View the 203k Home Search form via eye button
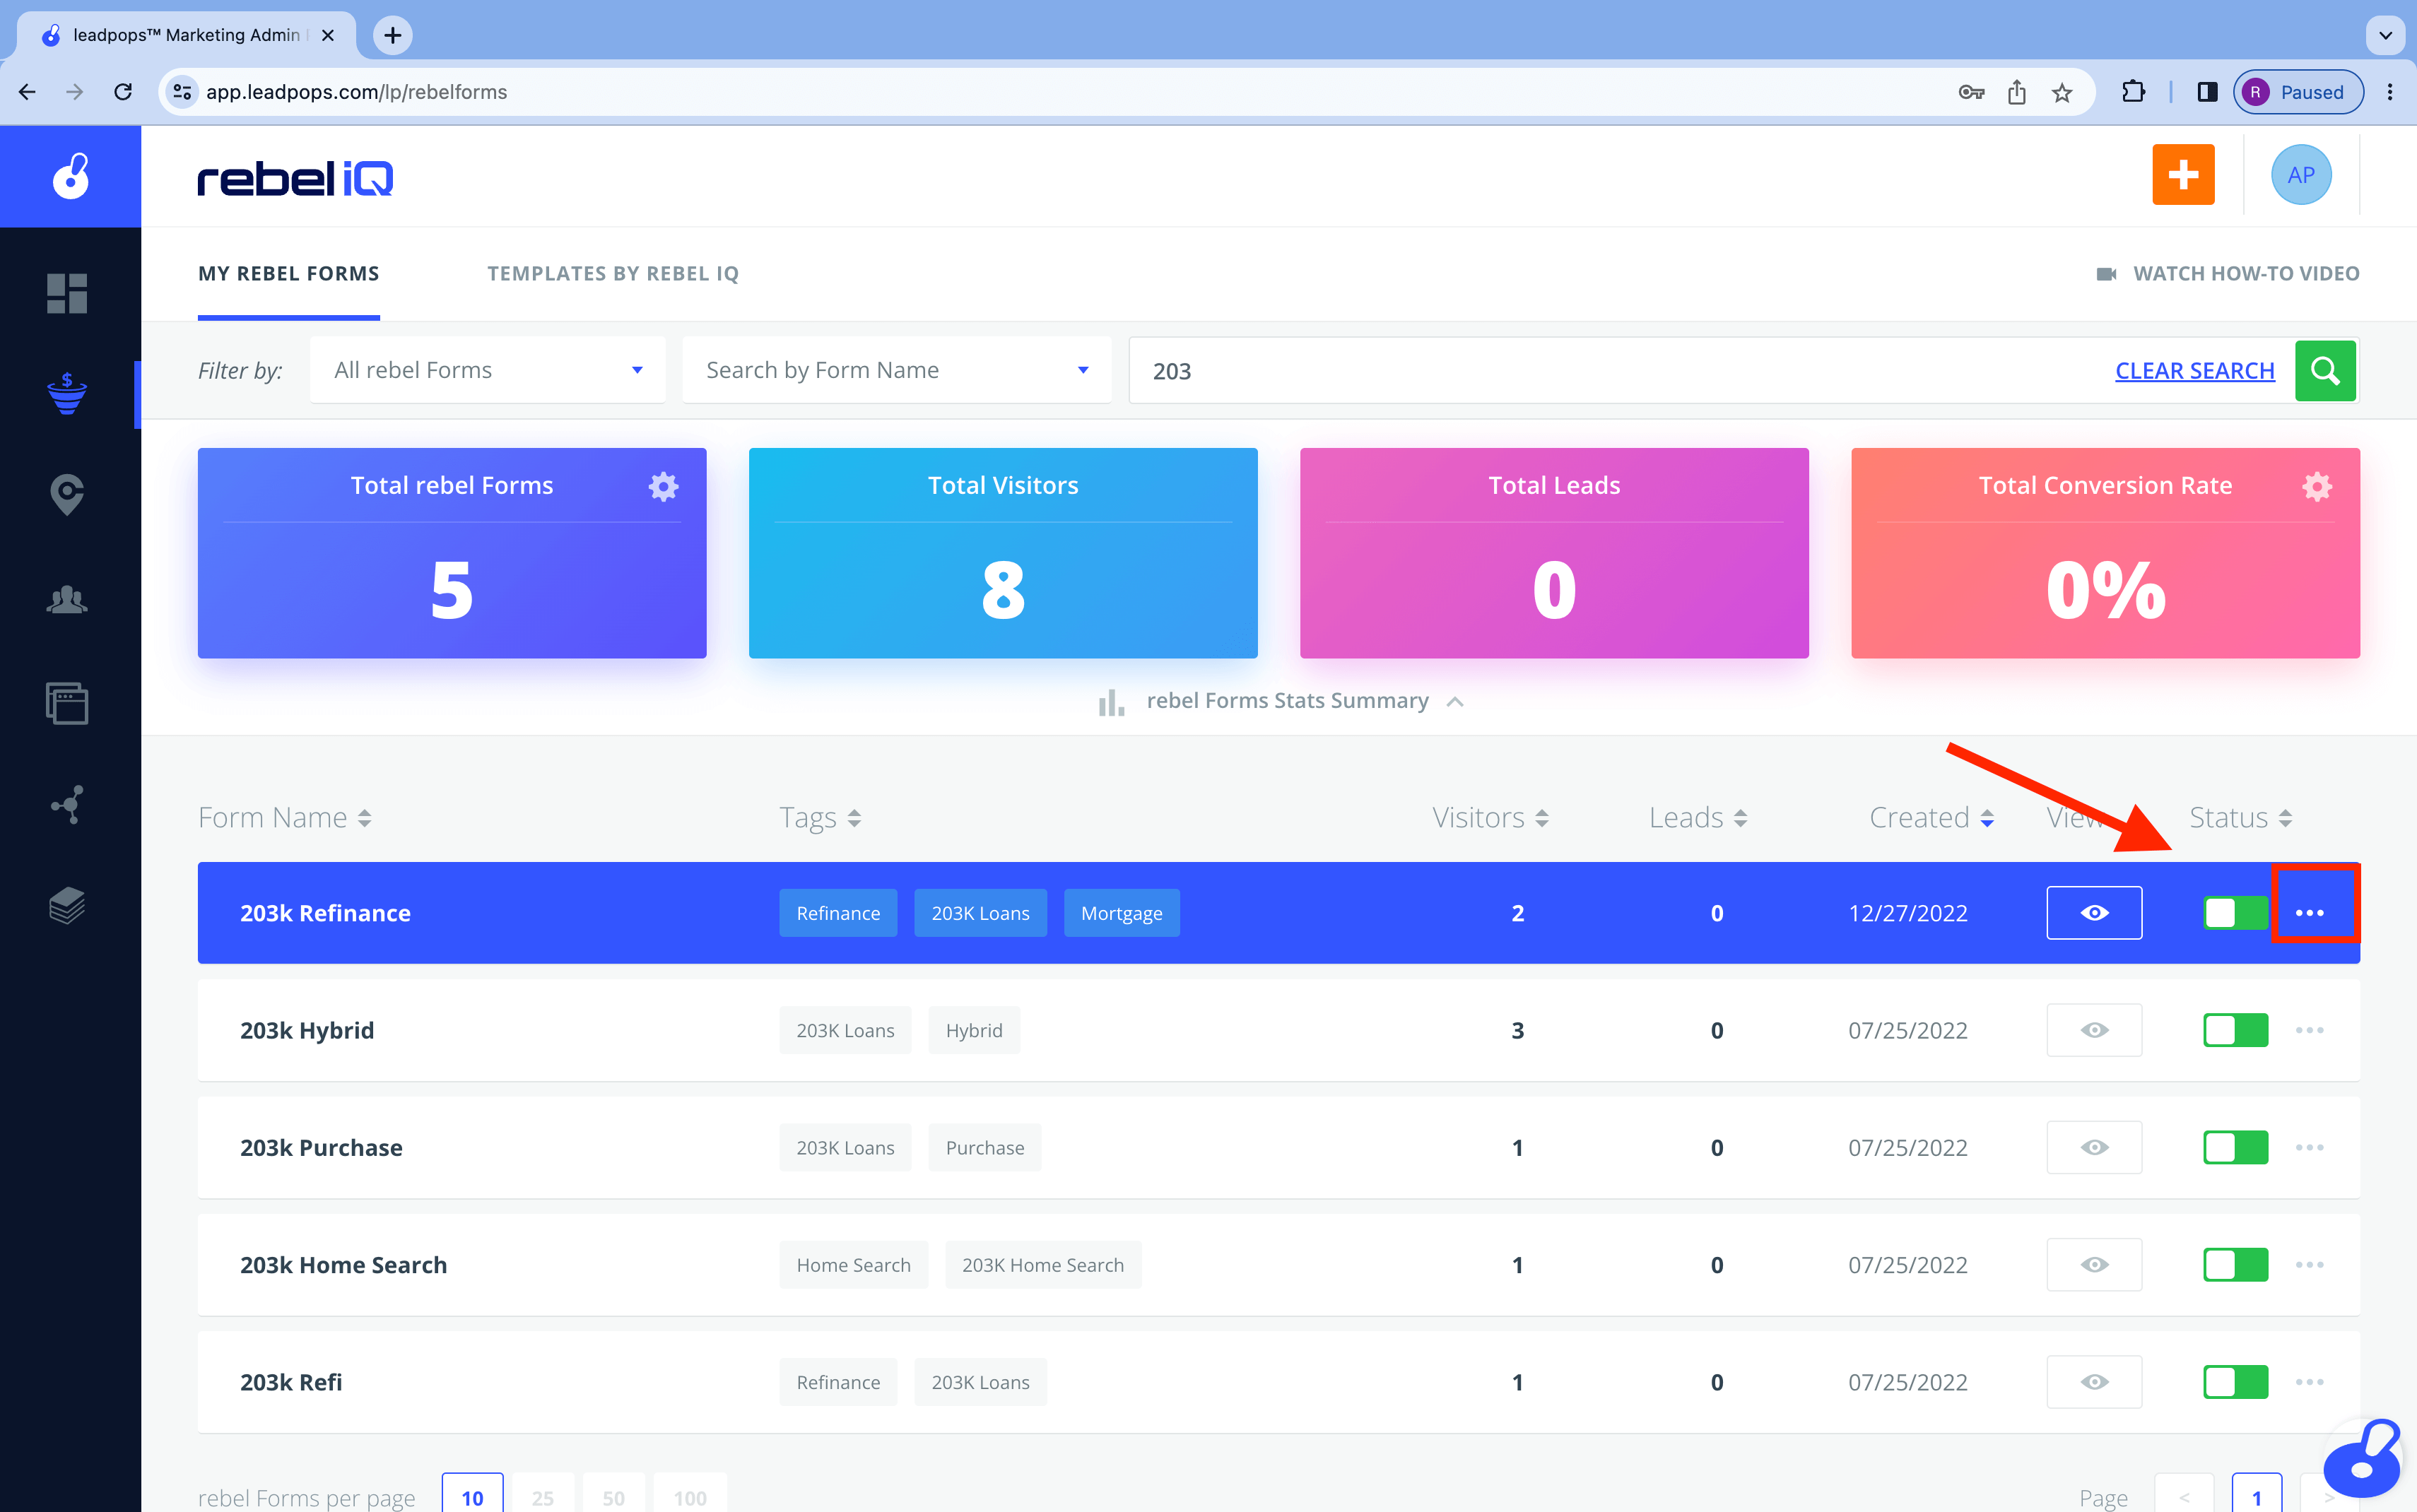2417x1512 pixels. coord(2093,1265)
